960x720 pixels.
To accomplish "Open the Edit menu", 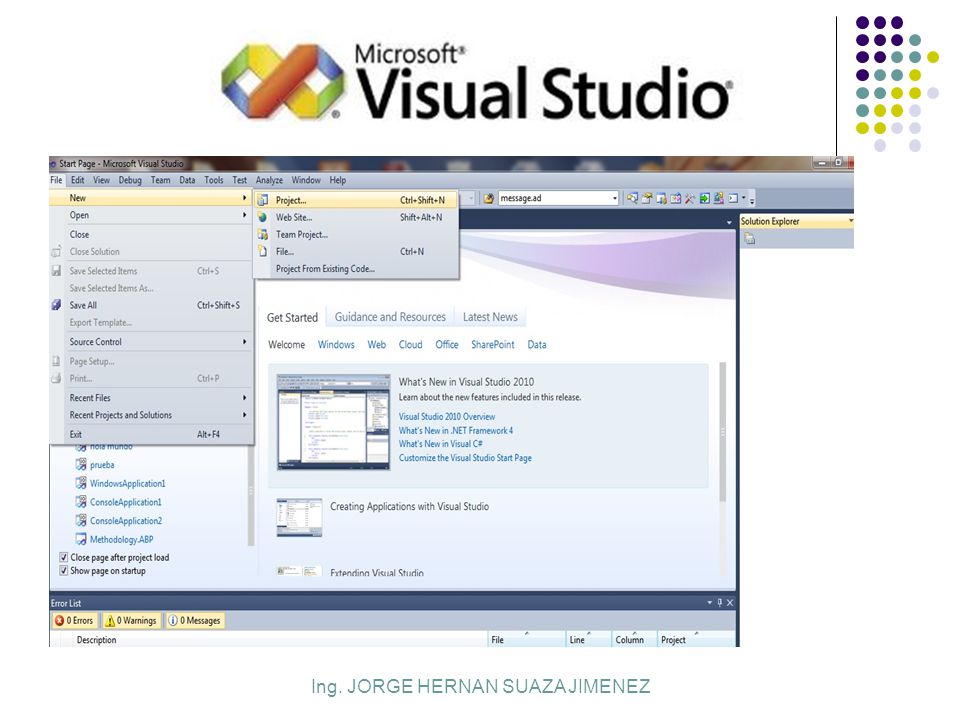I will [x=78, y=180].
